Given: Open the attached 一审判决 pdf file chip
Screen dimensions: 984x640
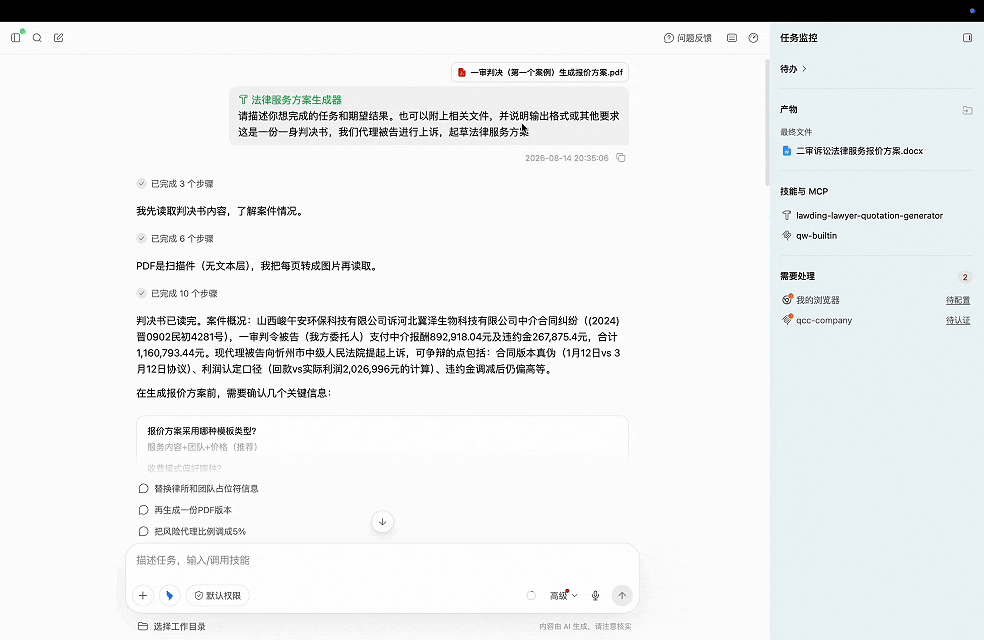Looking at the screenshot, I should pyautogui.click(x=540, y=72).
